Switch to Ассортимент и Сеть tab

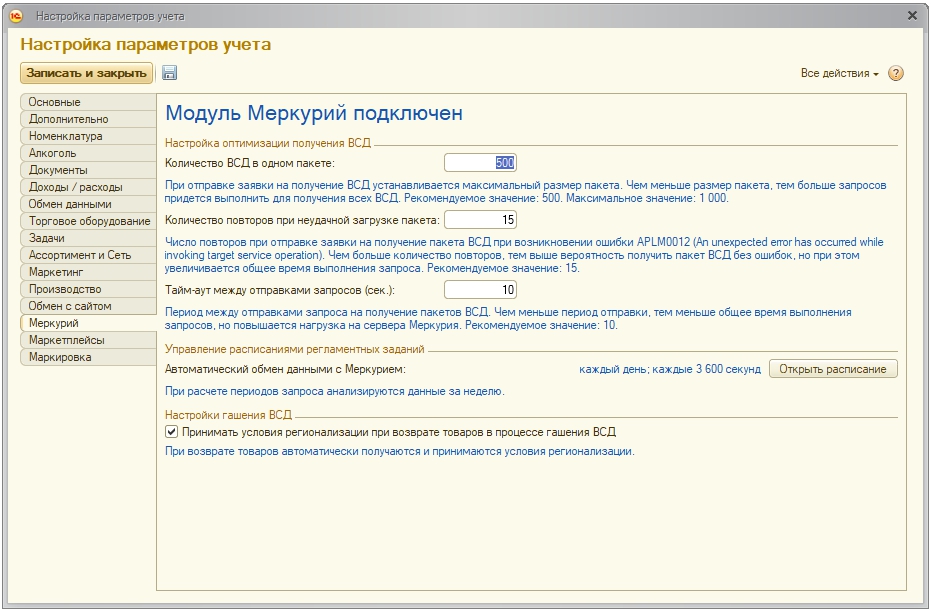point(88,255)
